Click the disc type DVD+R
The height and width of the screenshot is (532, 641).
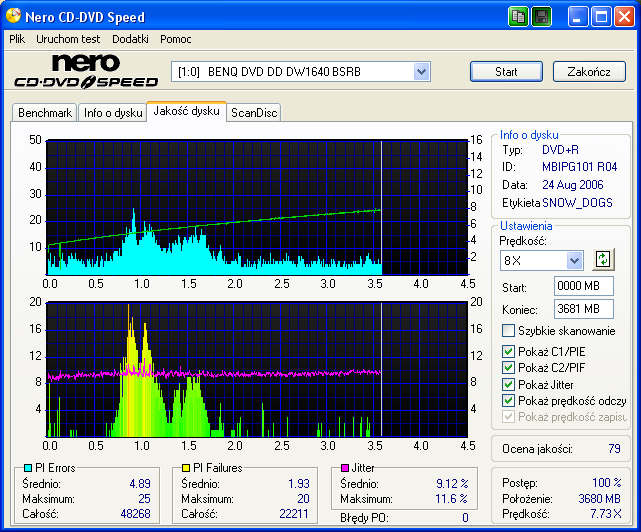[x=560, y=150]
